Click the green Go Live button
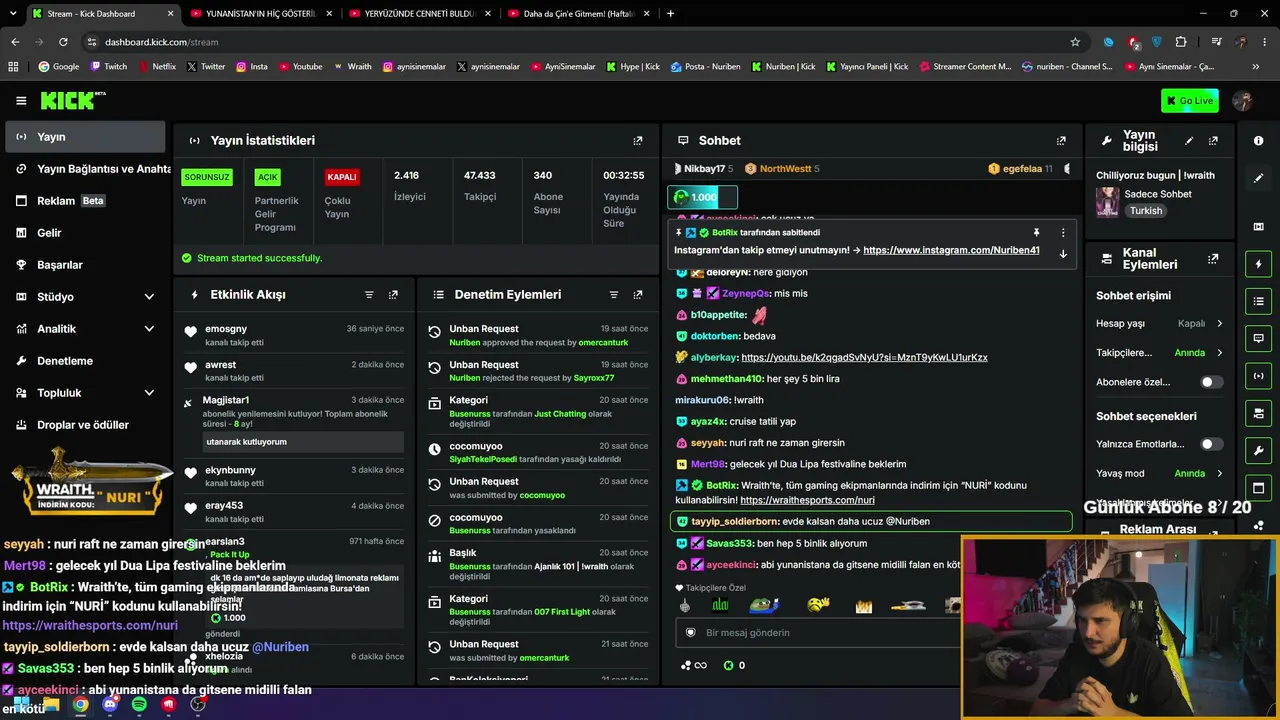This screenshot has width=1280, height=720. point(1190,101)
